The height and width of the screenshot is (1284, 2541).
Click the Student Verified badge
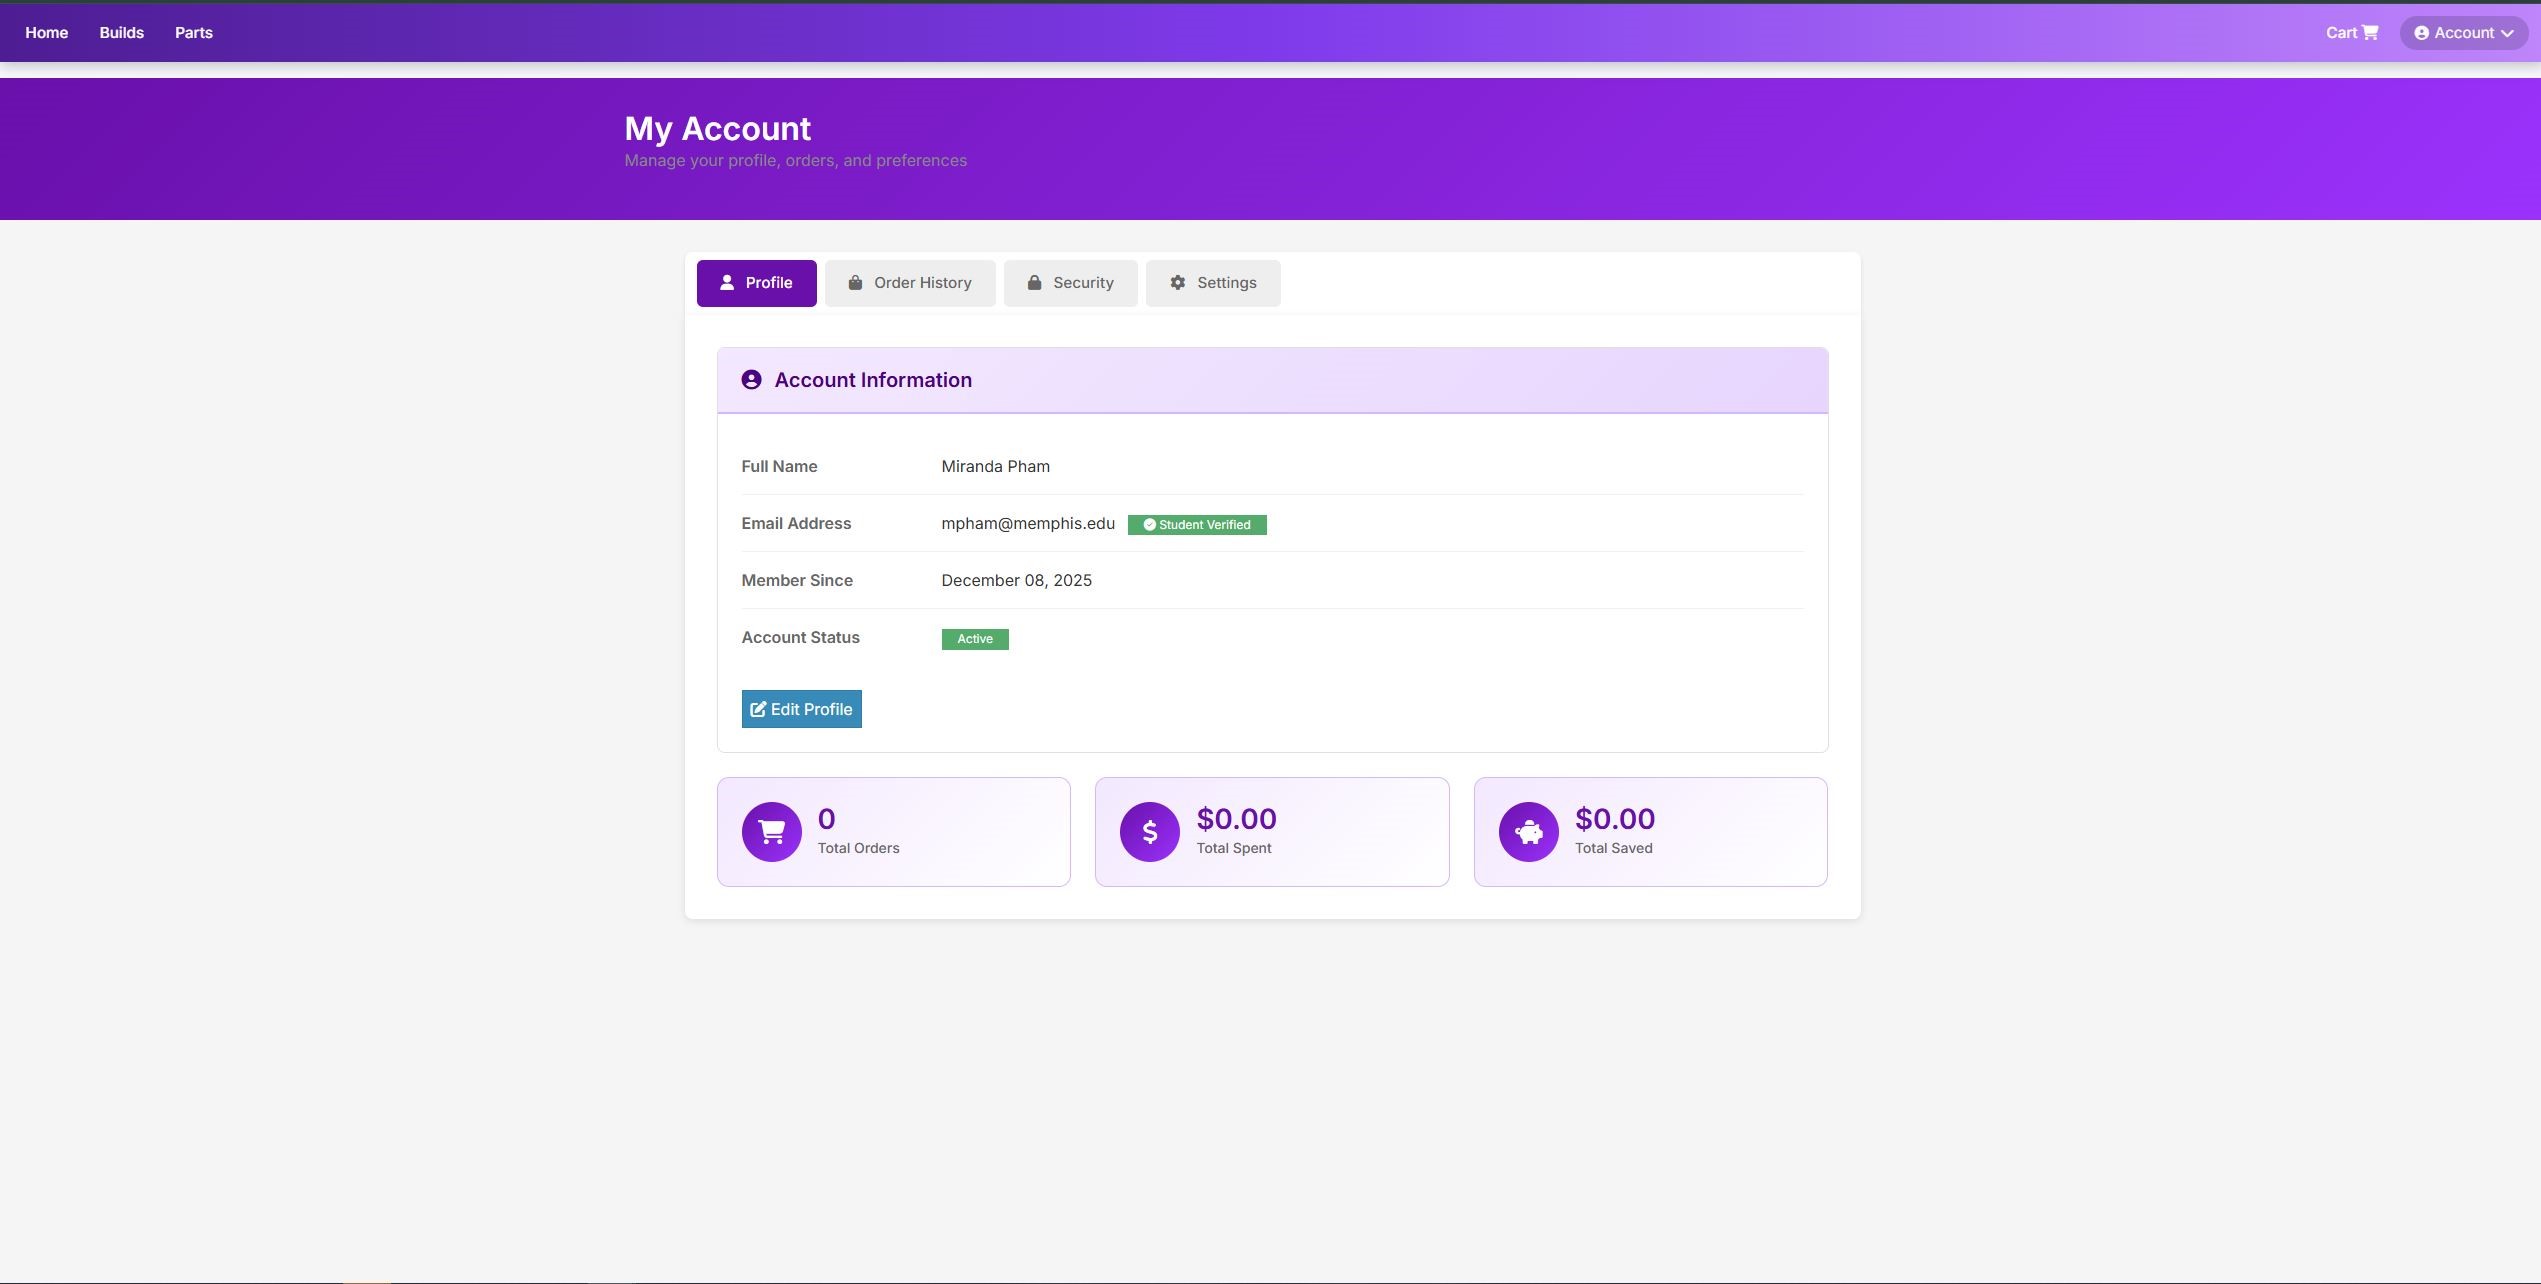[1196, 525]
